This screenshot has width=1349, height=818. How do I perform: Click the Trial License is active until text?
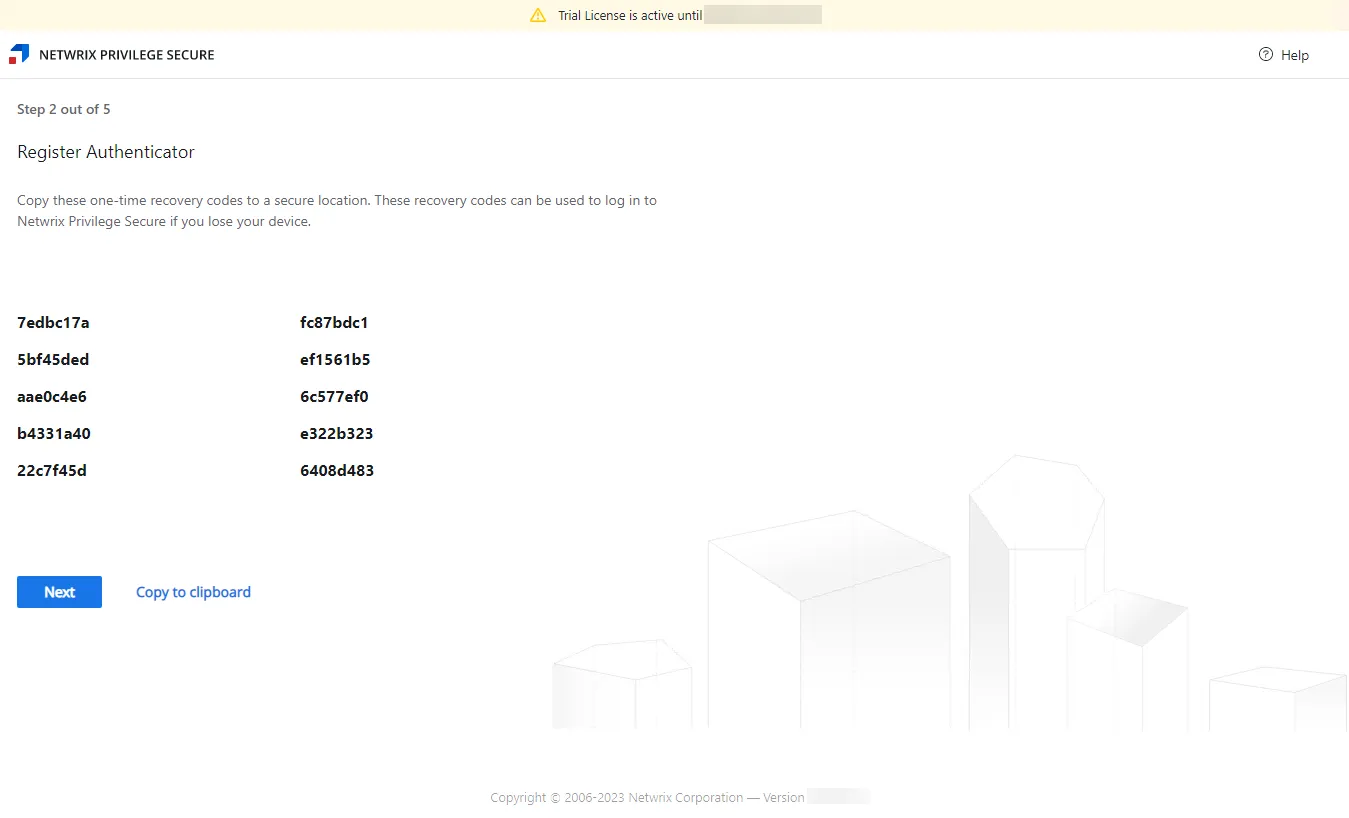coord(630,16)
